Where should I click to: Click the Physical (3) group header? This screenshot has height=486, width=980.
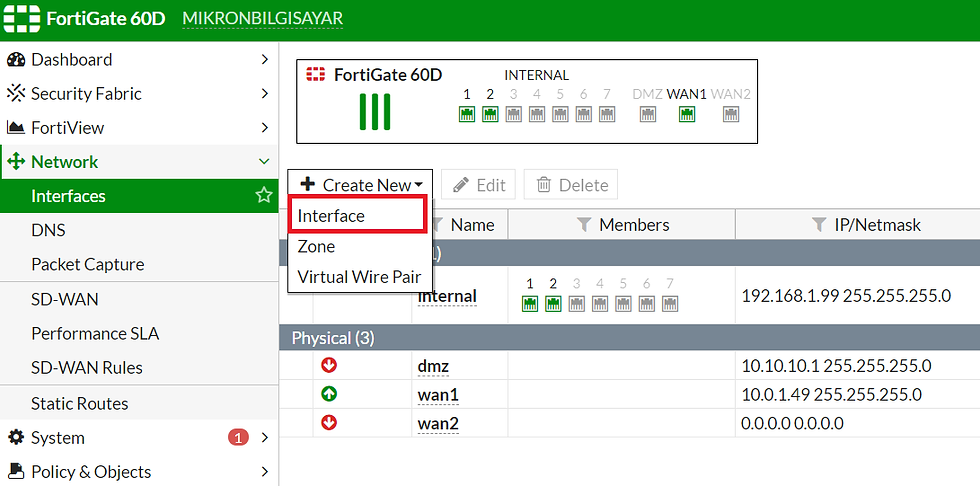pyautogui.click(x=629, y=338)
